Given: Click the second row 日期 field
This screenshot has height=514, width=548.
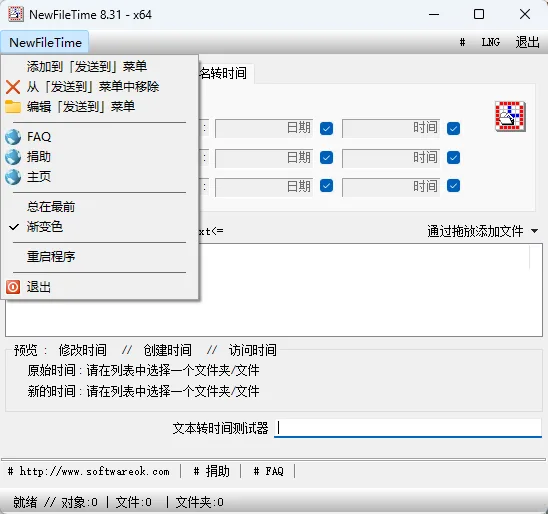Looking at the screenshot, I should tap(264, 158).
